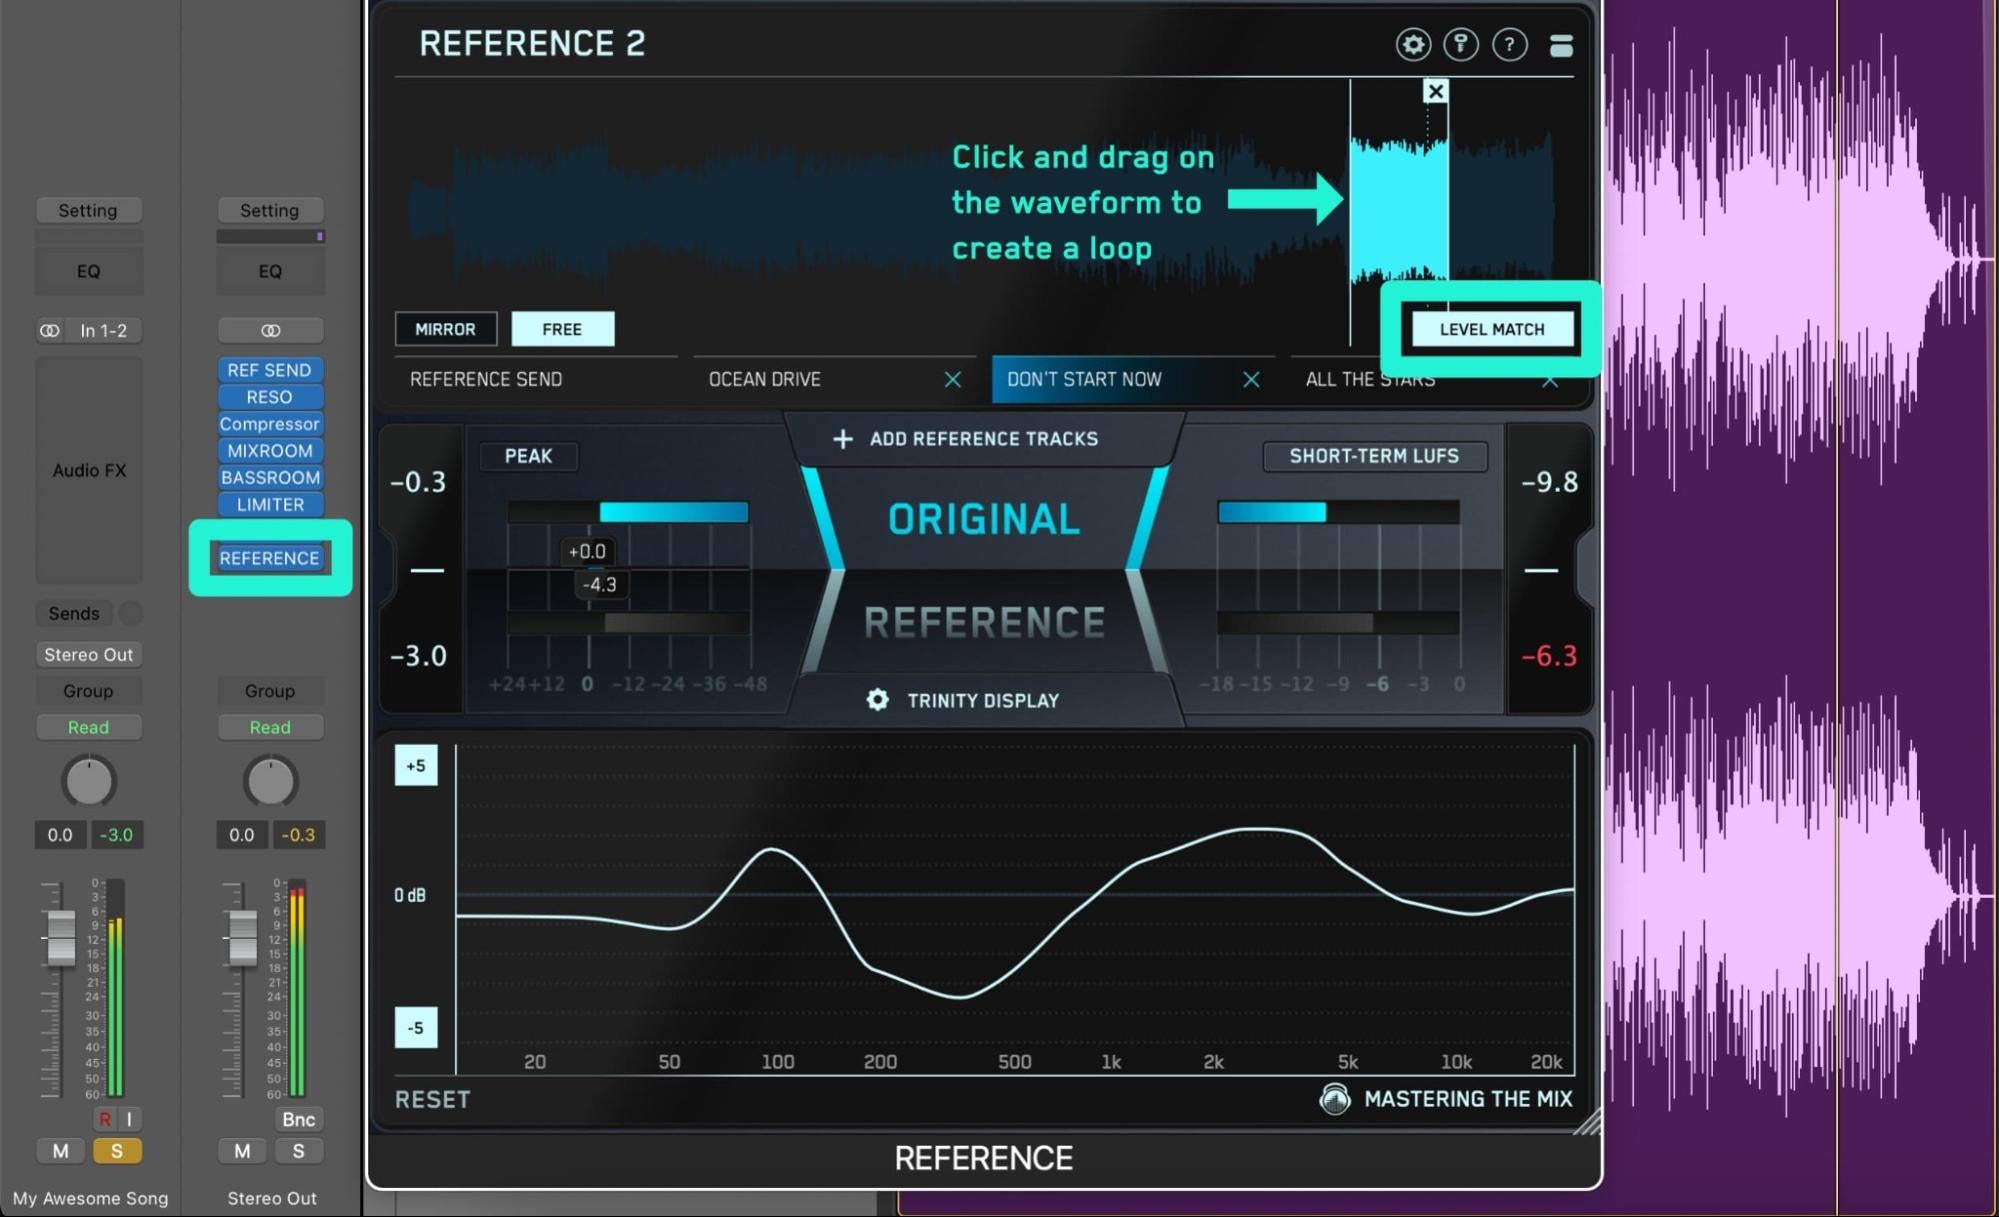Click pan knob on Stereo Out strip

(270, 781)
